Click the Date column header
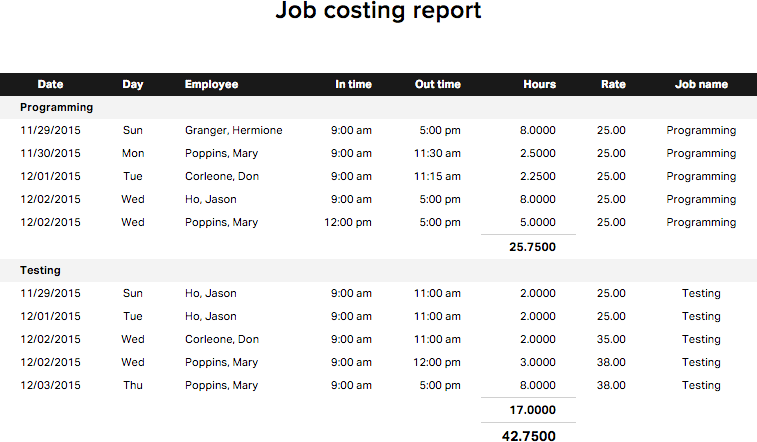The height and width of the screenshot is (442, 757). click(x=50, y=85)
